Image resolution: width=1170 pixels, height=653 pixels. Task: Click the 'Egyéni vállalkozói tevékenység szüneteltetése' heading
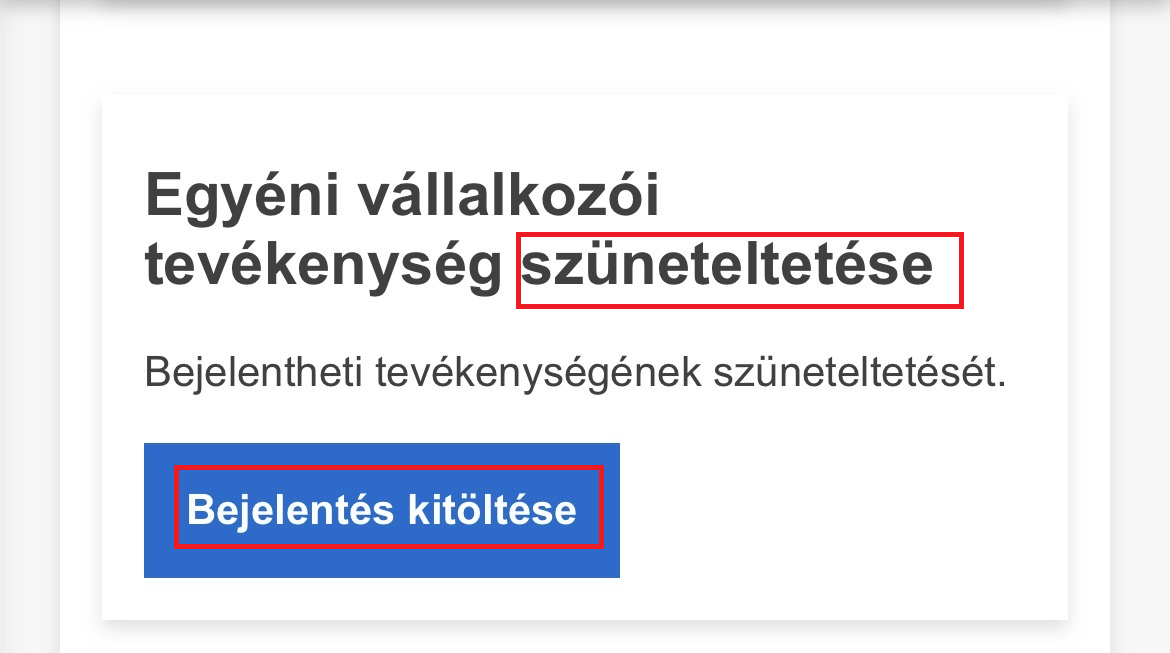402,198
